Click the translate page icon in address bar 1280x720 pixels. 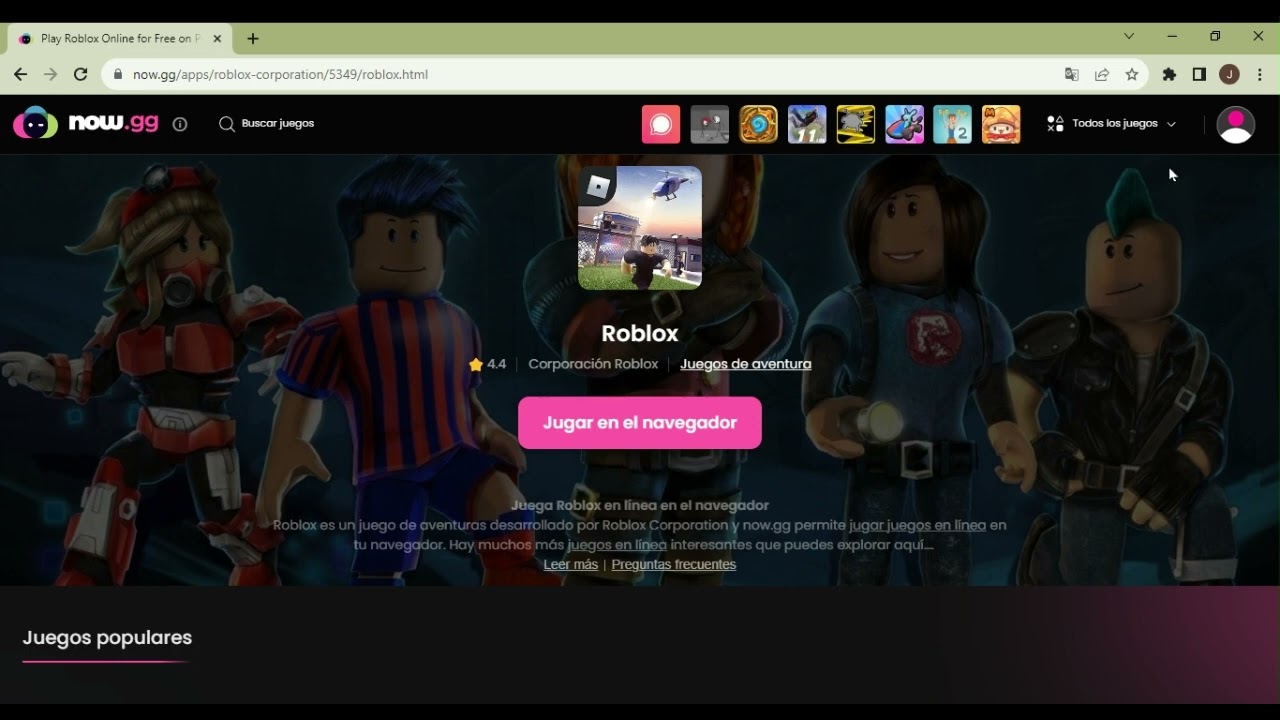[x=1072, y=74]
